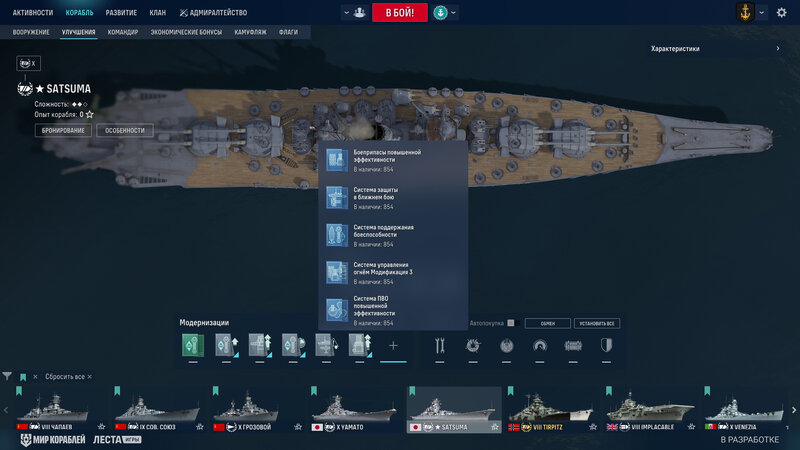The width and height of the screenshot is (800, 450).
Task: Remove bookmark filter with X
Action: point(35,377)
